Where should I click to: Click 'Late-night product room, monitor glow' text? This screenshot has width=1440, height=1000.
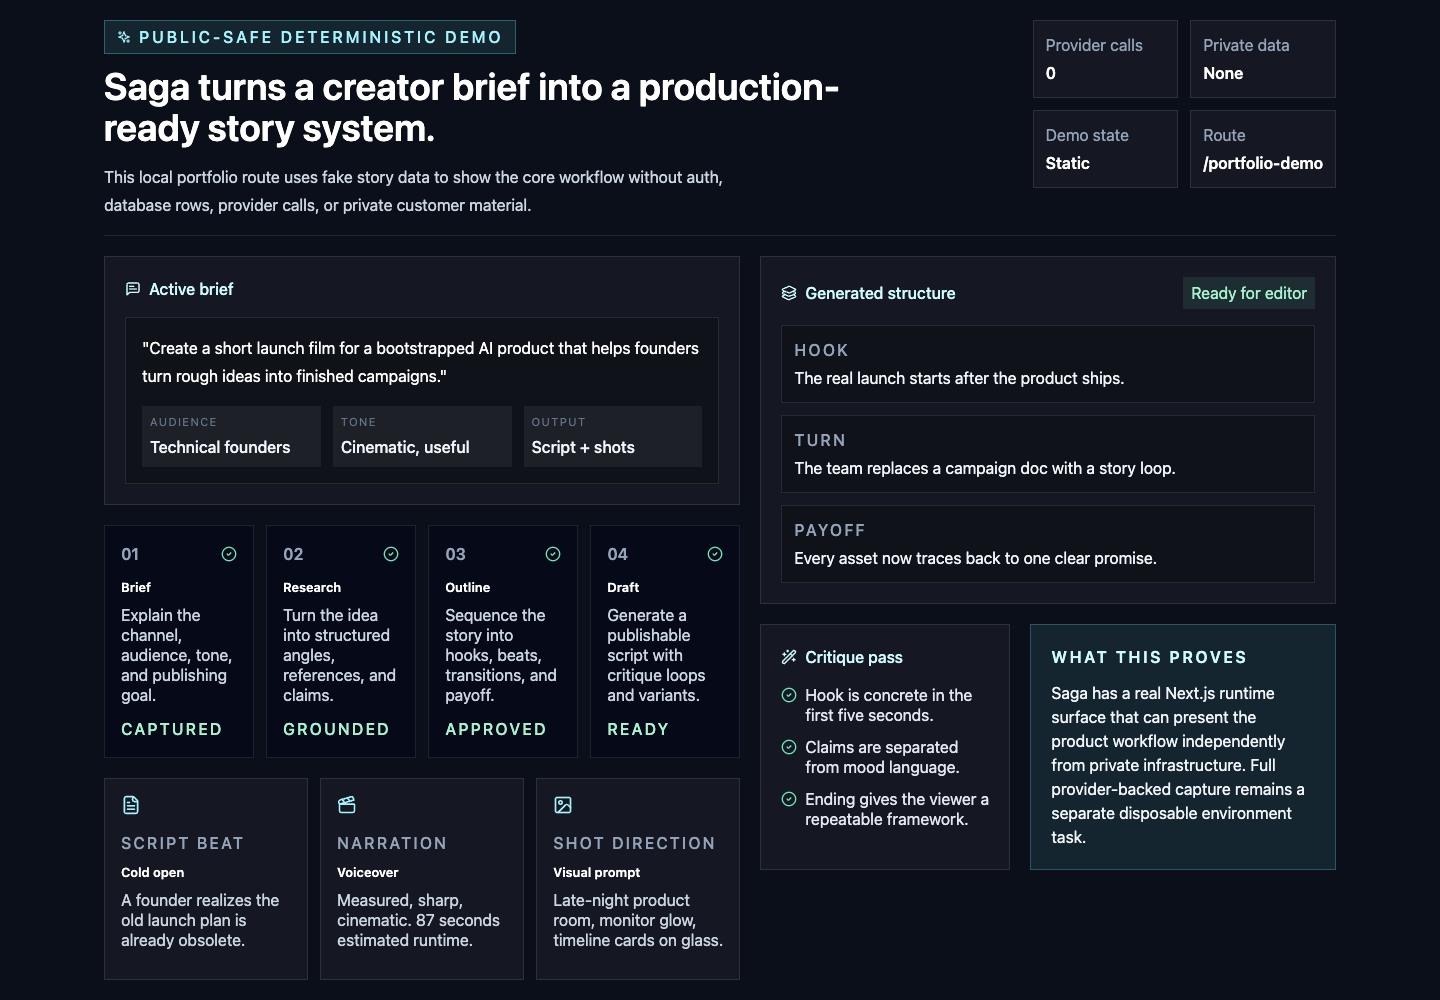coord(638,920)
